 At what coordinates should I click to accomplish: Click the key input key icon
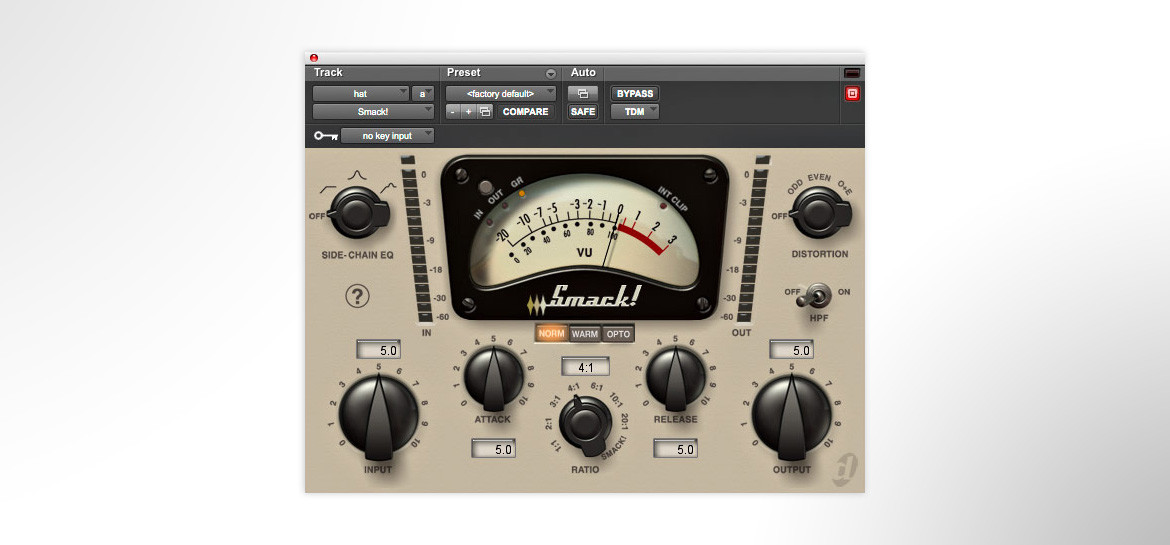325,136
